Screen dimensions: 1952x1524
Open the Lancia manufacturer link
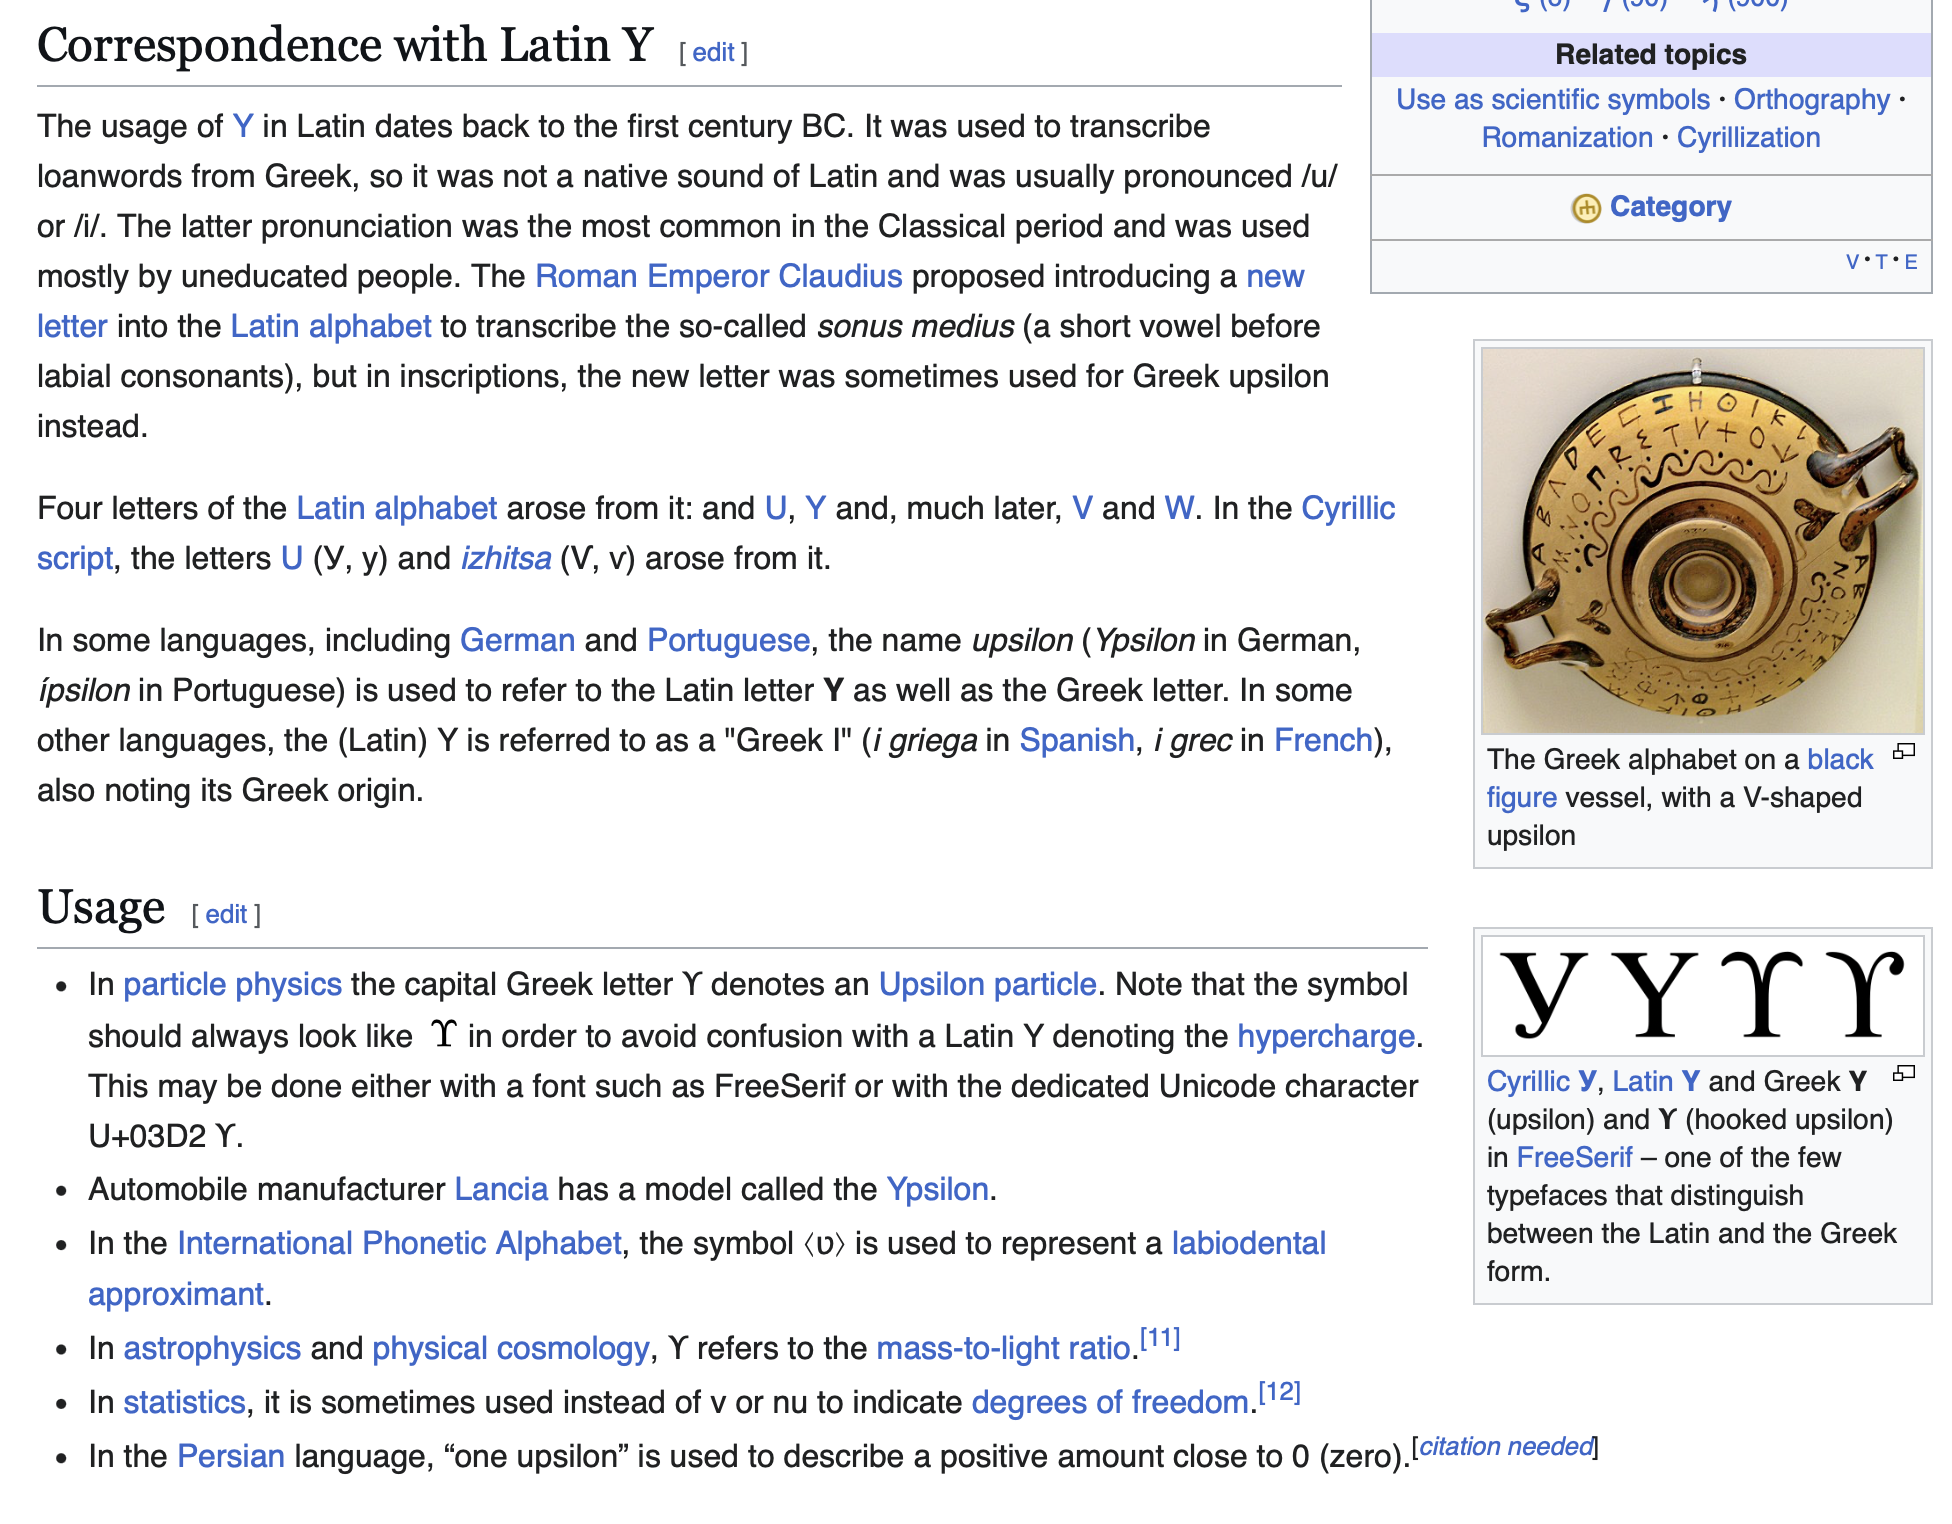(501, 1189)
